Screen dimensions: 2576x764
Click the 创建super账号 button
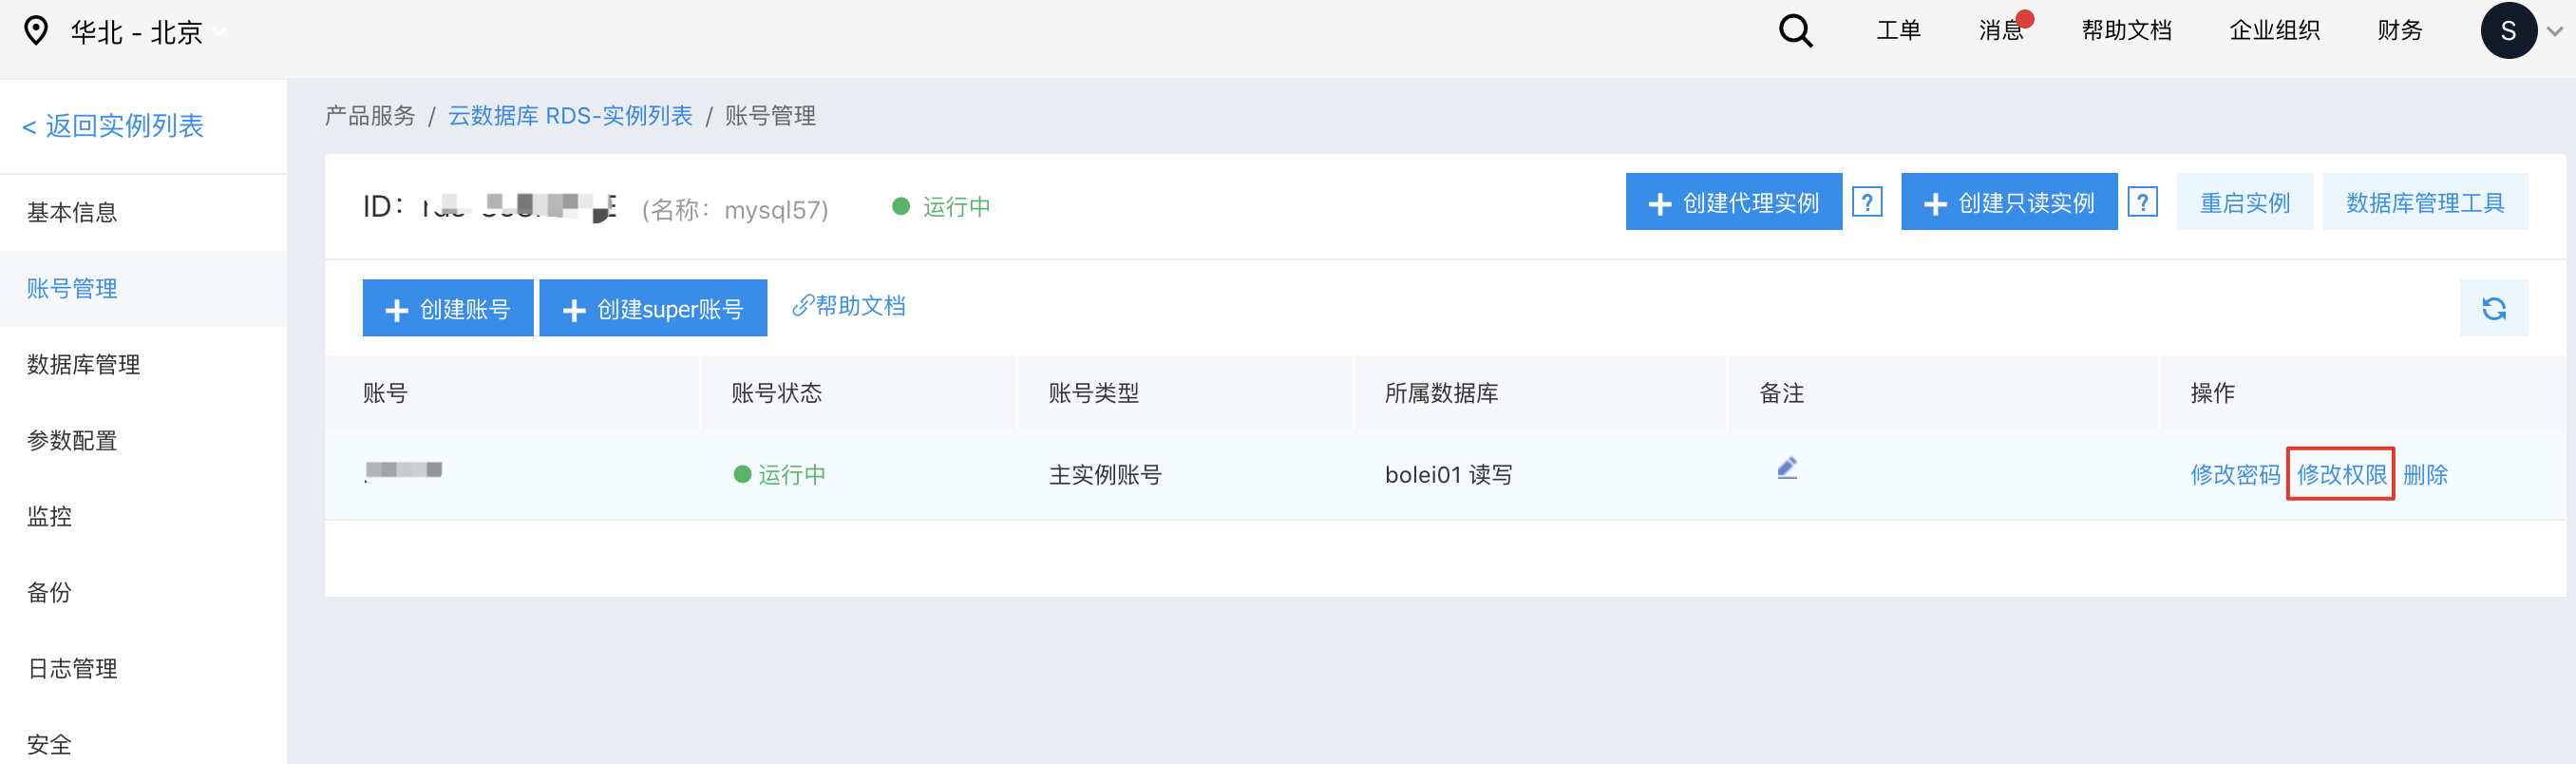(x=653, y=309)
